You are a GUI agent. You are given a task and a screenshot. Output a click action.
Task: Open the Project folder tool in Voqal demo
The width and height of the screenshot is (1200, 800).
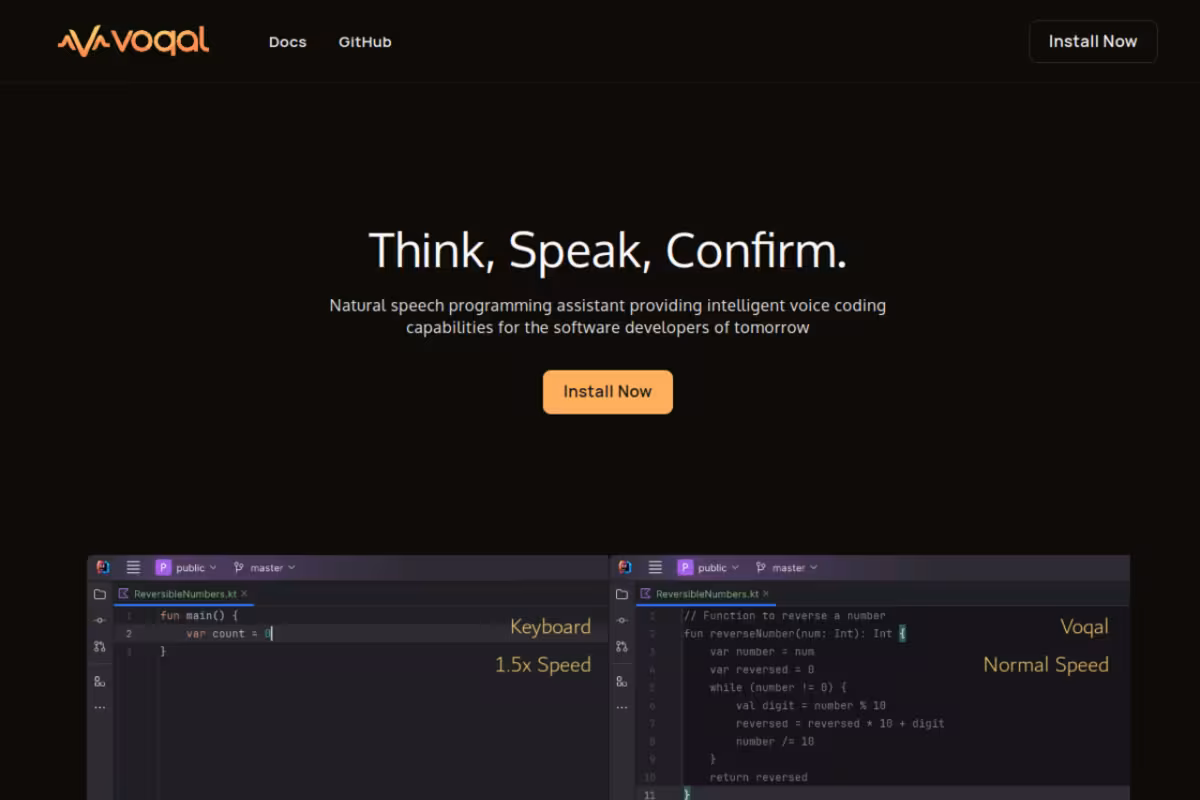(x=622, y=594)
